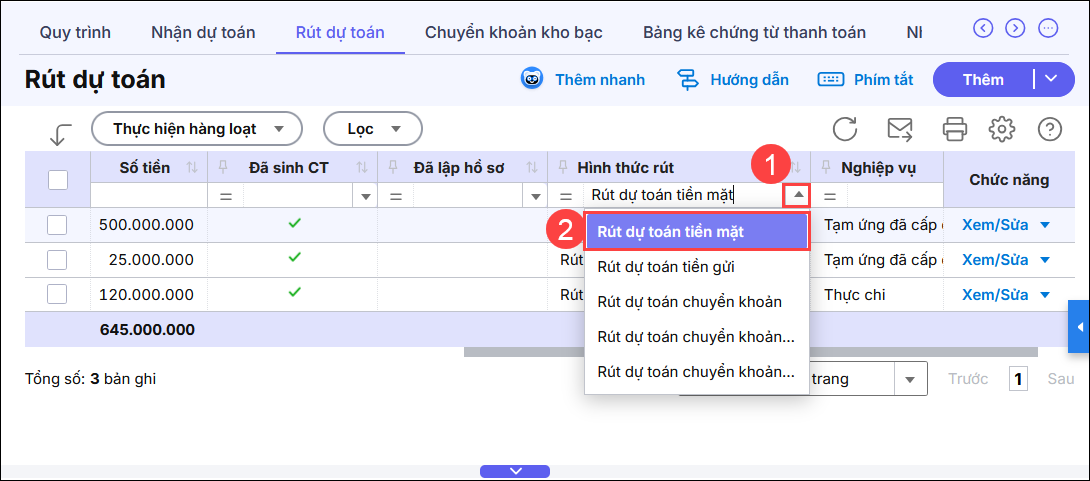
Task: Click Xem/Sửa in the first row
Action: click(x=995, y=225)
